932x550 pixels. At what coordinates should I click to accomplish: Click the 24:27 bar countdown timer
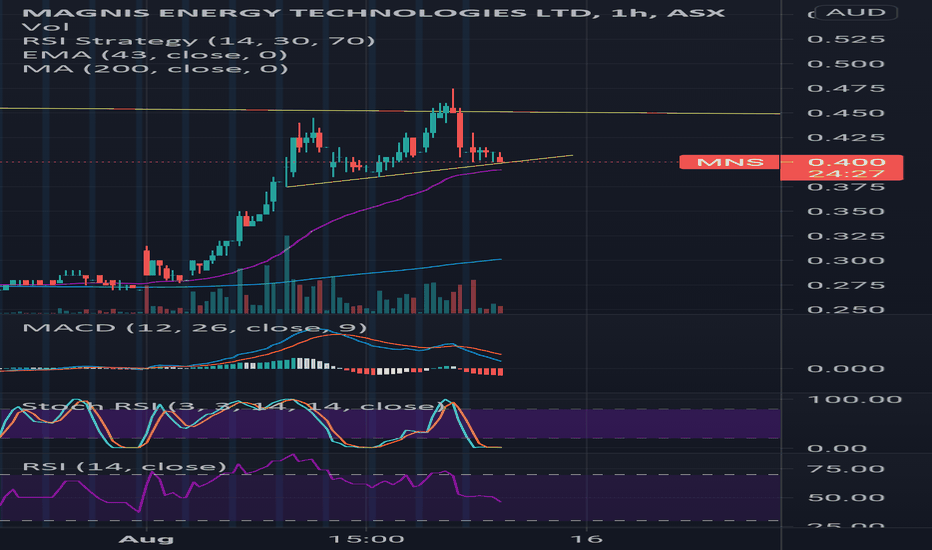[846, 174]
